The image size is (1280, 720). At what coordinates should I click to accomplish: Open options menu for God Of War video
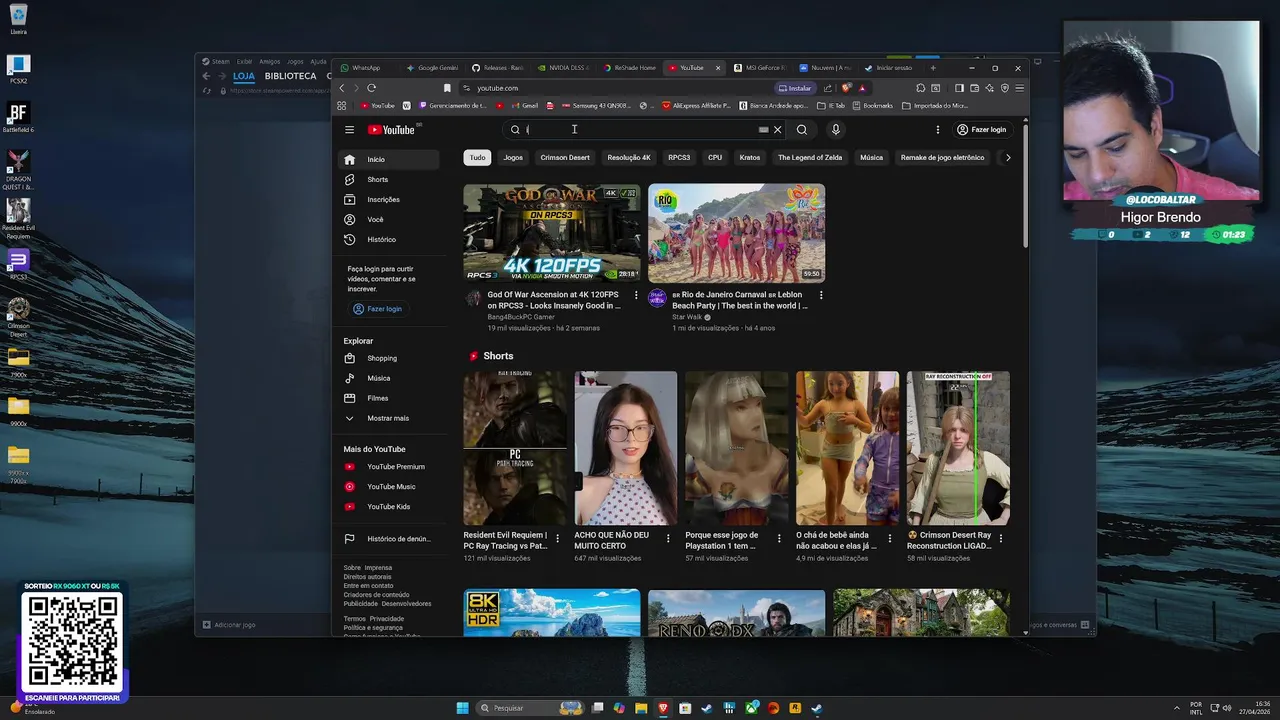click(x=637, y=296)
